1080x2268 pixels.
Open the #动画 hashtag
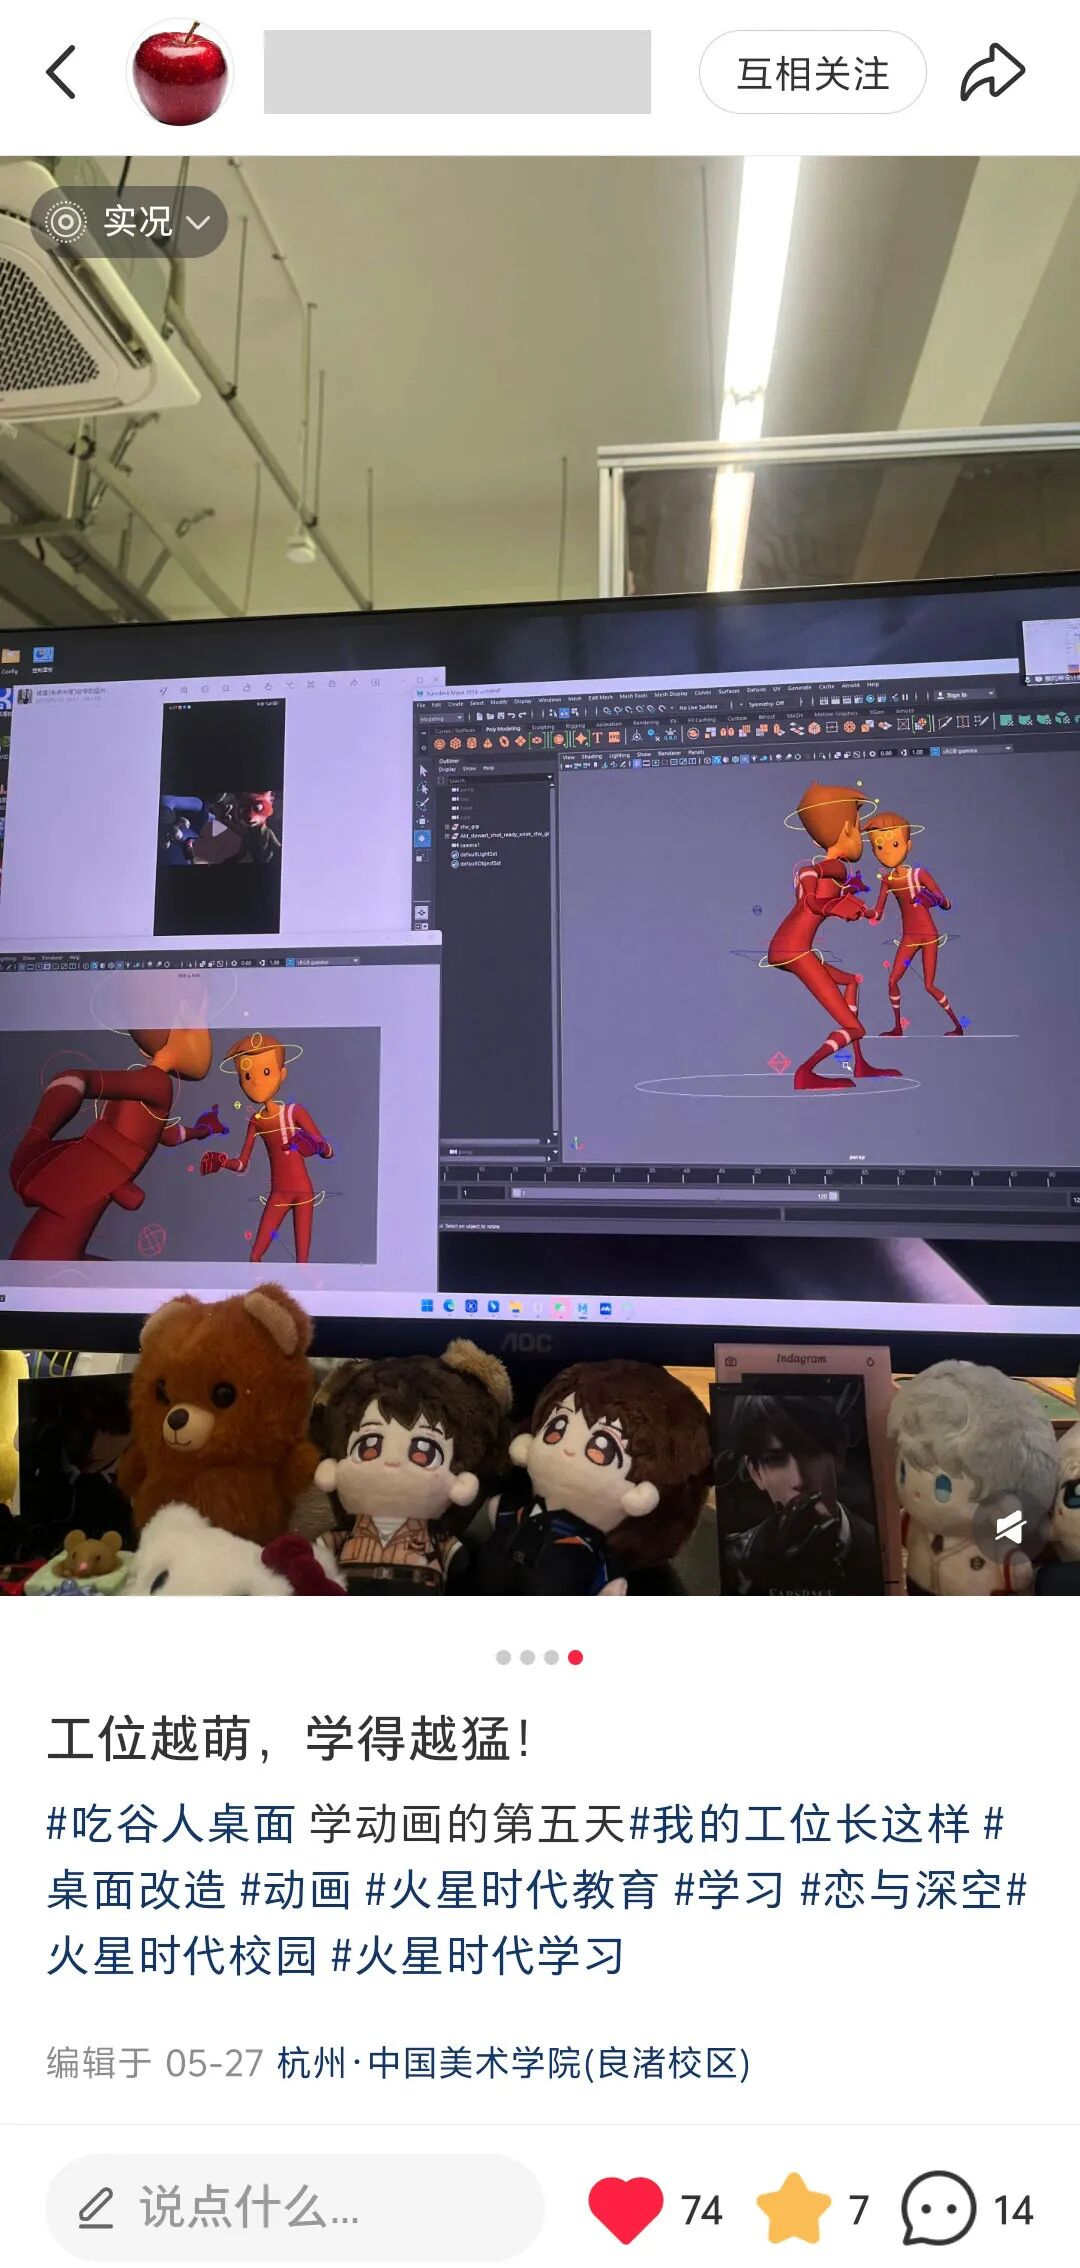[x=295, y=1890]
